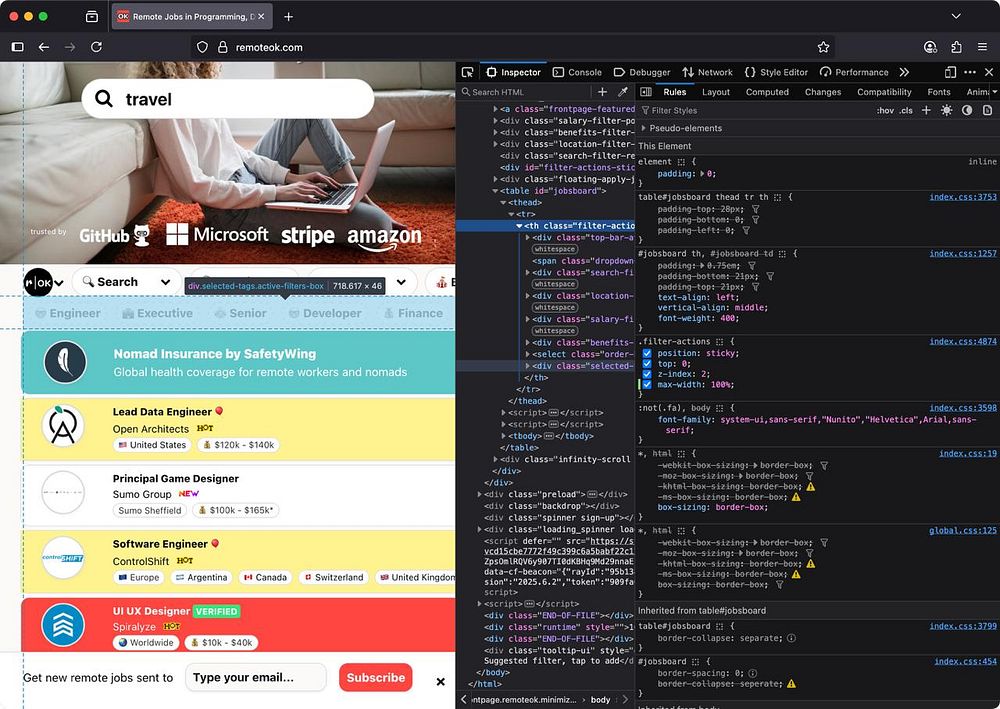Reload the current page
This screenshot has width=1000, height=709.
[96, 47]
